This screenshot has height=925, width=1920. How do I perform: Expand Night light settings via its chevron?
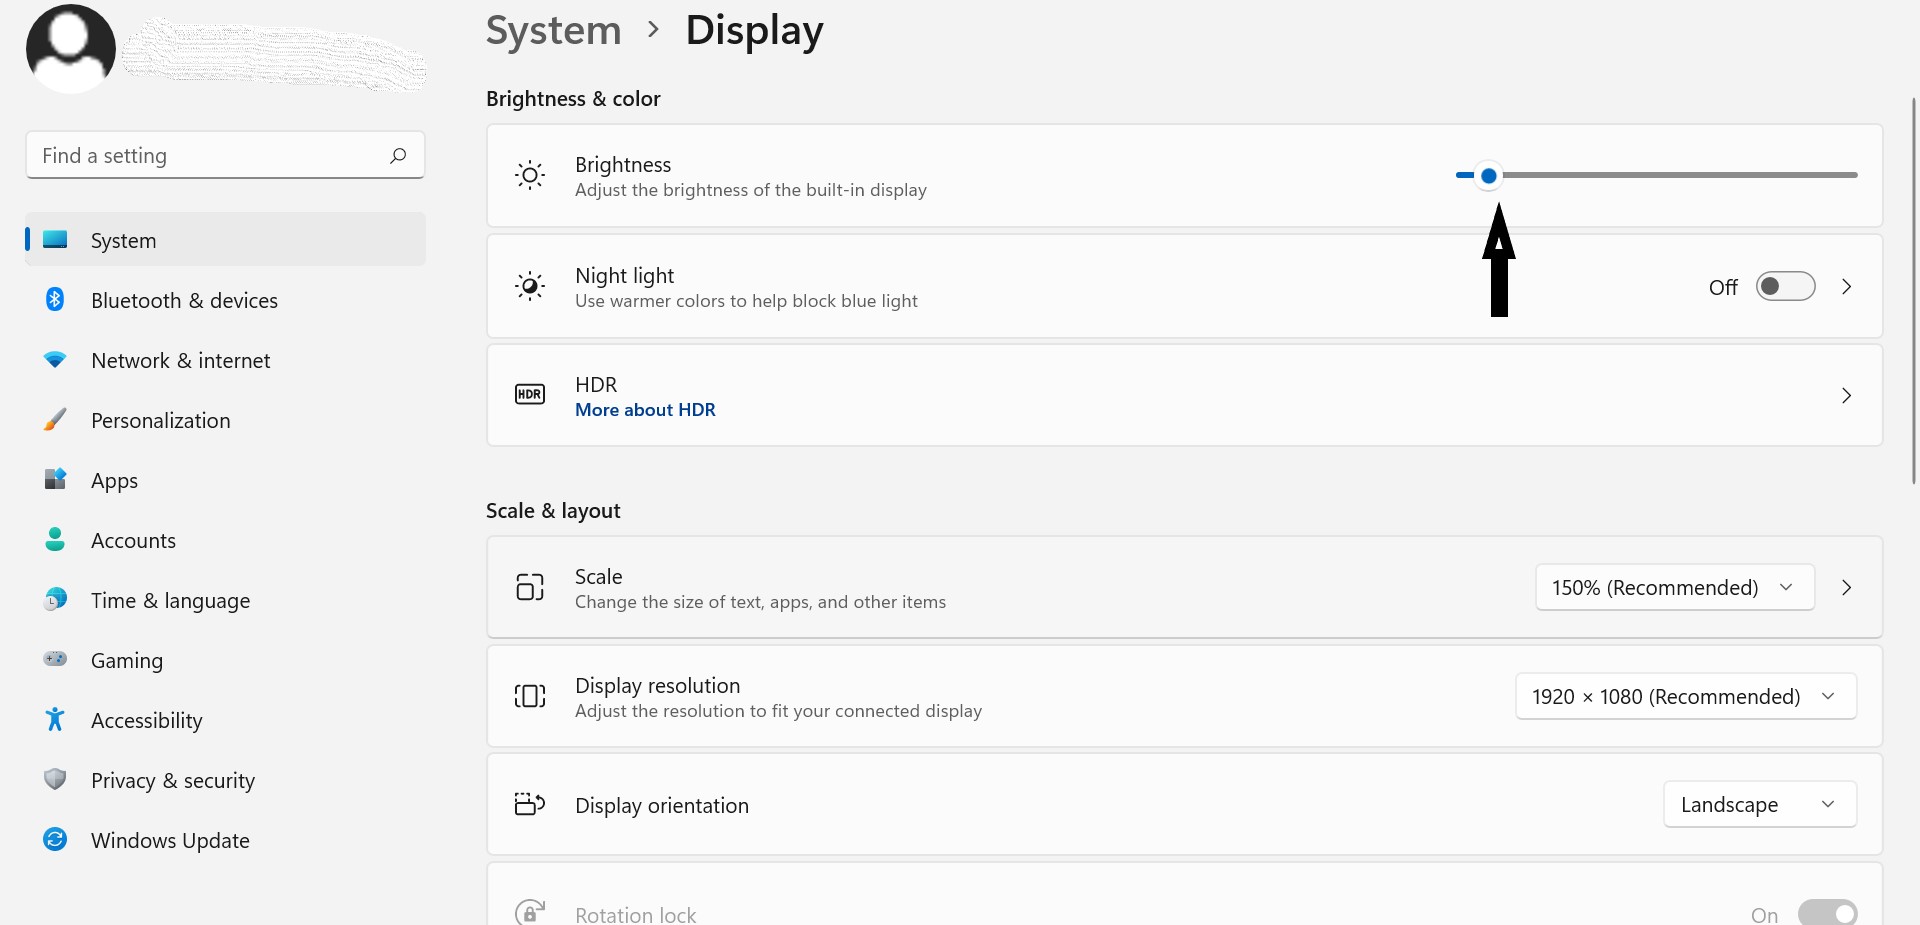coord(1846,286)
